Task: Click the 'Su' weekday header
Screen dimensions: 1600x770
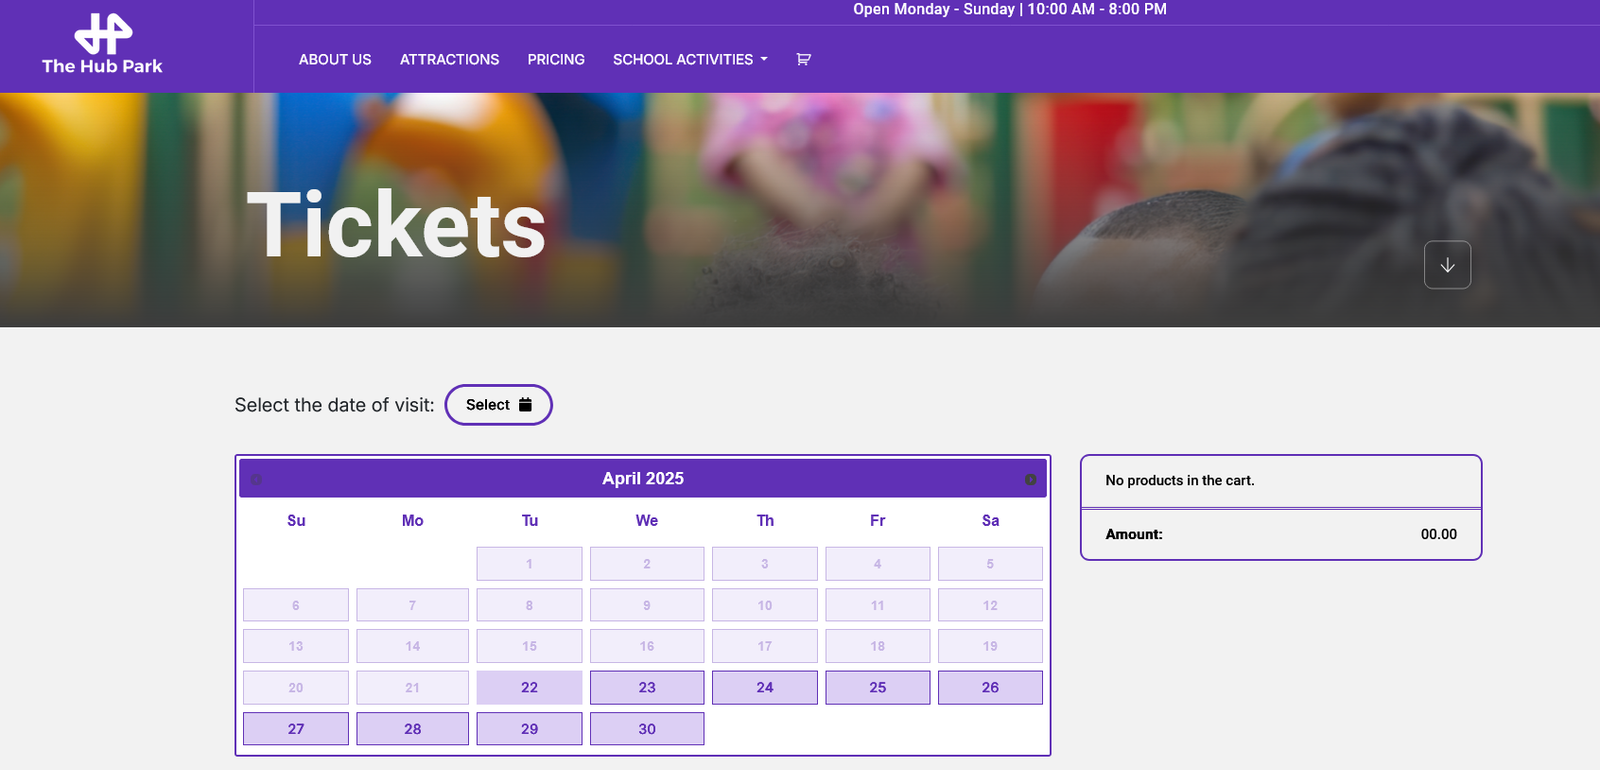Action: coord(296,521)
